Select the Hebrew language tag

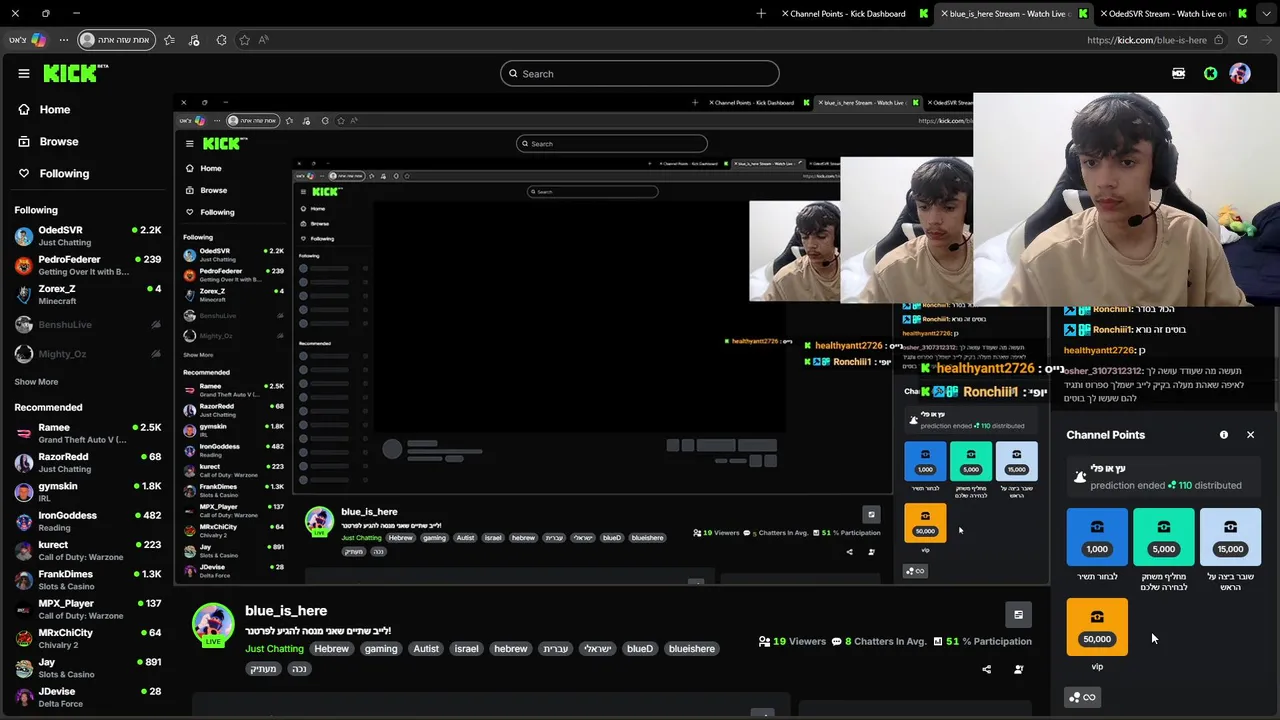click(x=331, y=649)
